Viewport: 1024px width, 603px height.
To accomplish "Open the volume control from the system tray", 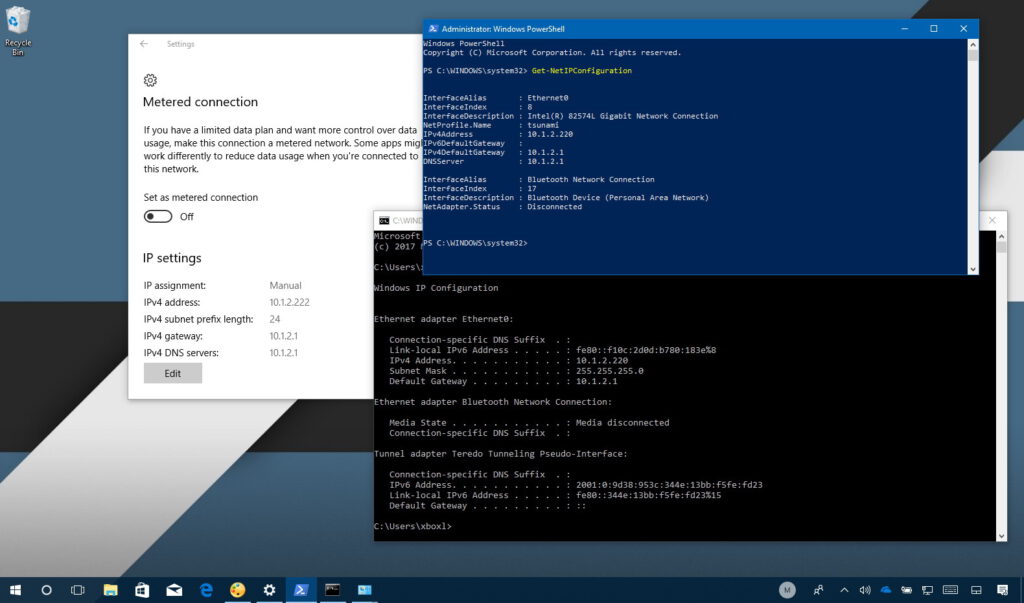I will pyautogui.click(x=866, y=590).
